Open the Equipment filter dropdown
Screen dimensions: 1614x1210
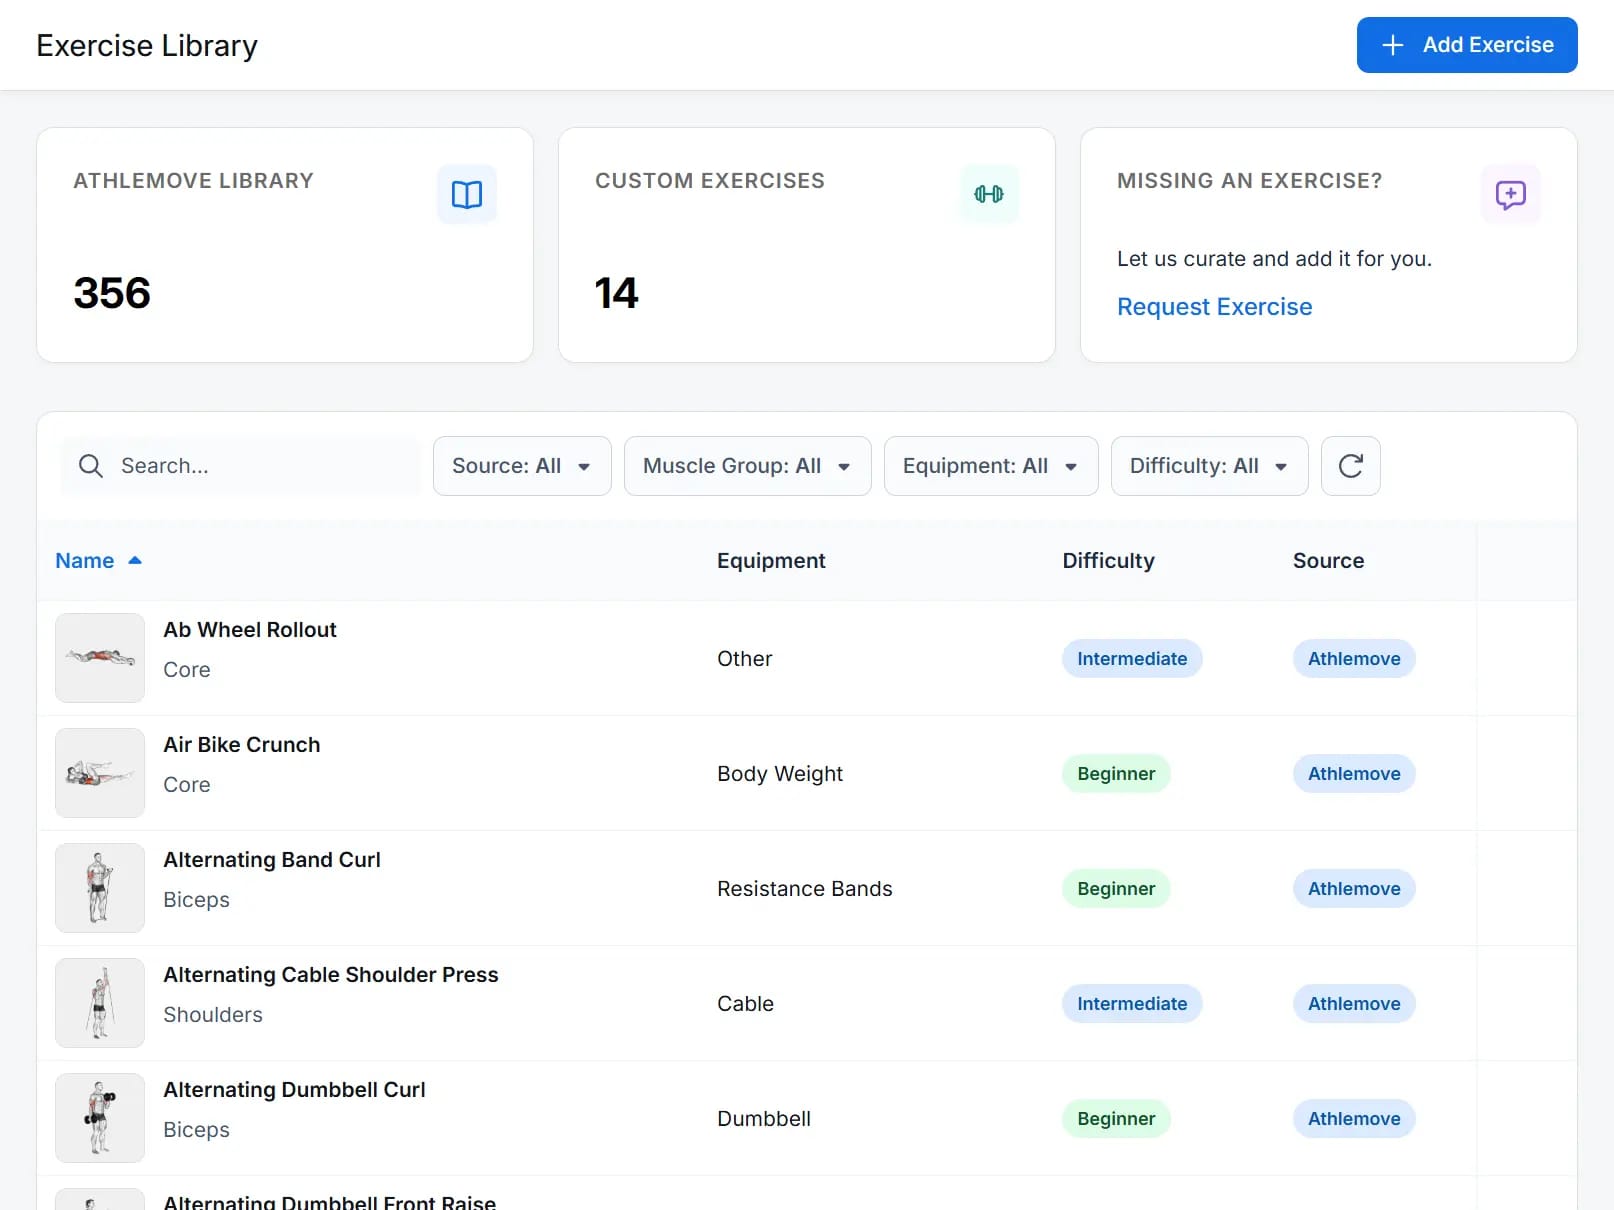pos(991,465)
